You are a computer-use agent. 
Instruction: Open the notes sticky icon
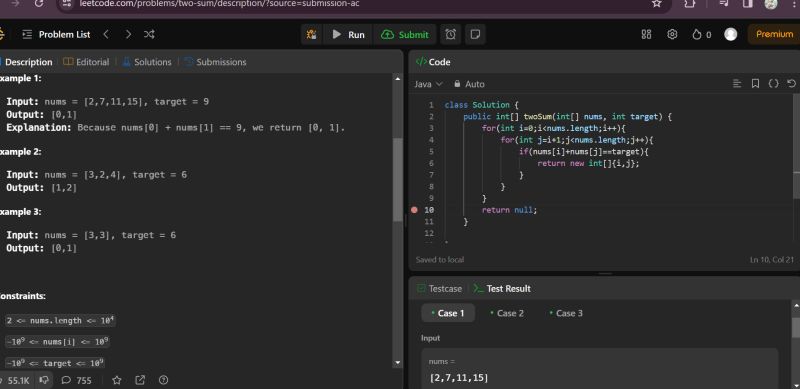[x=475, y=35]
